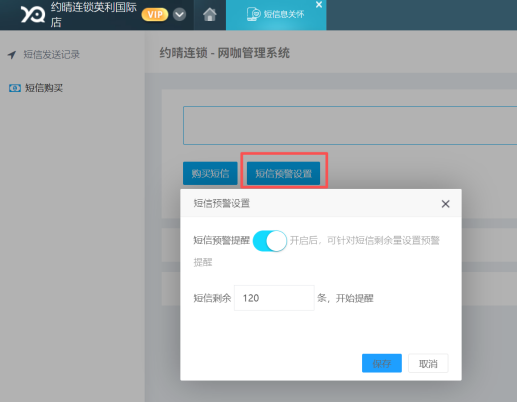Click the paper-plane icon beside 短信发送记录

(12, 55)
